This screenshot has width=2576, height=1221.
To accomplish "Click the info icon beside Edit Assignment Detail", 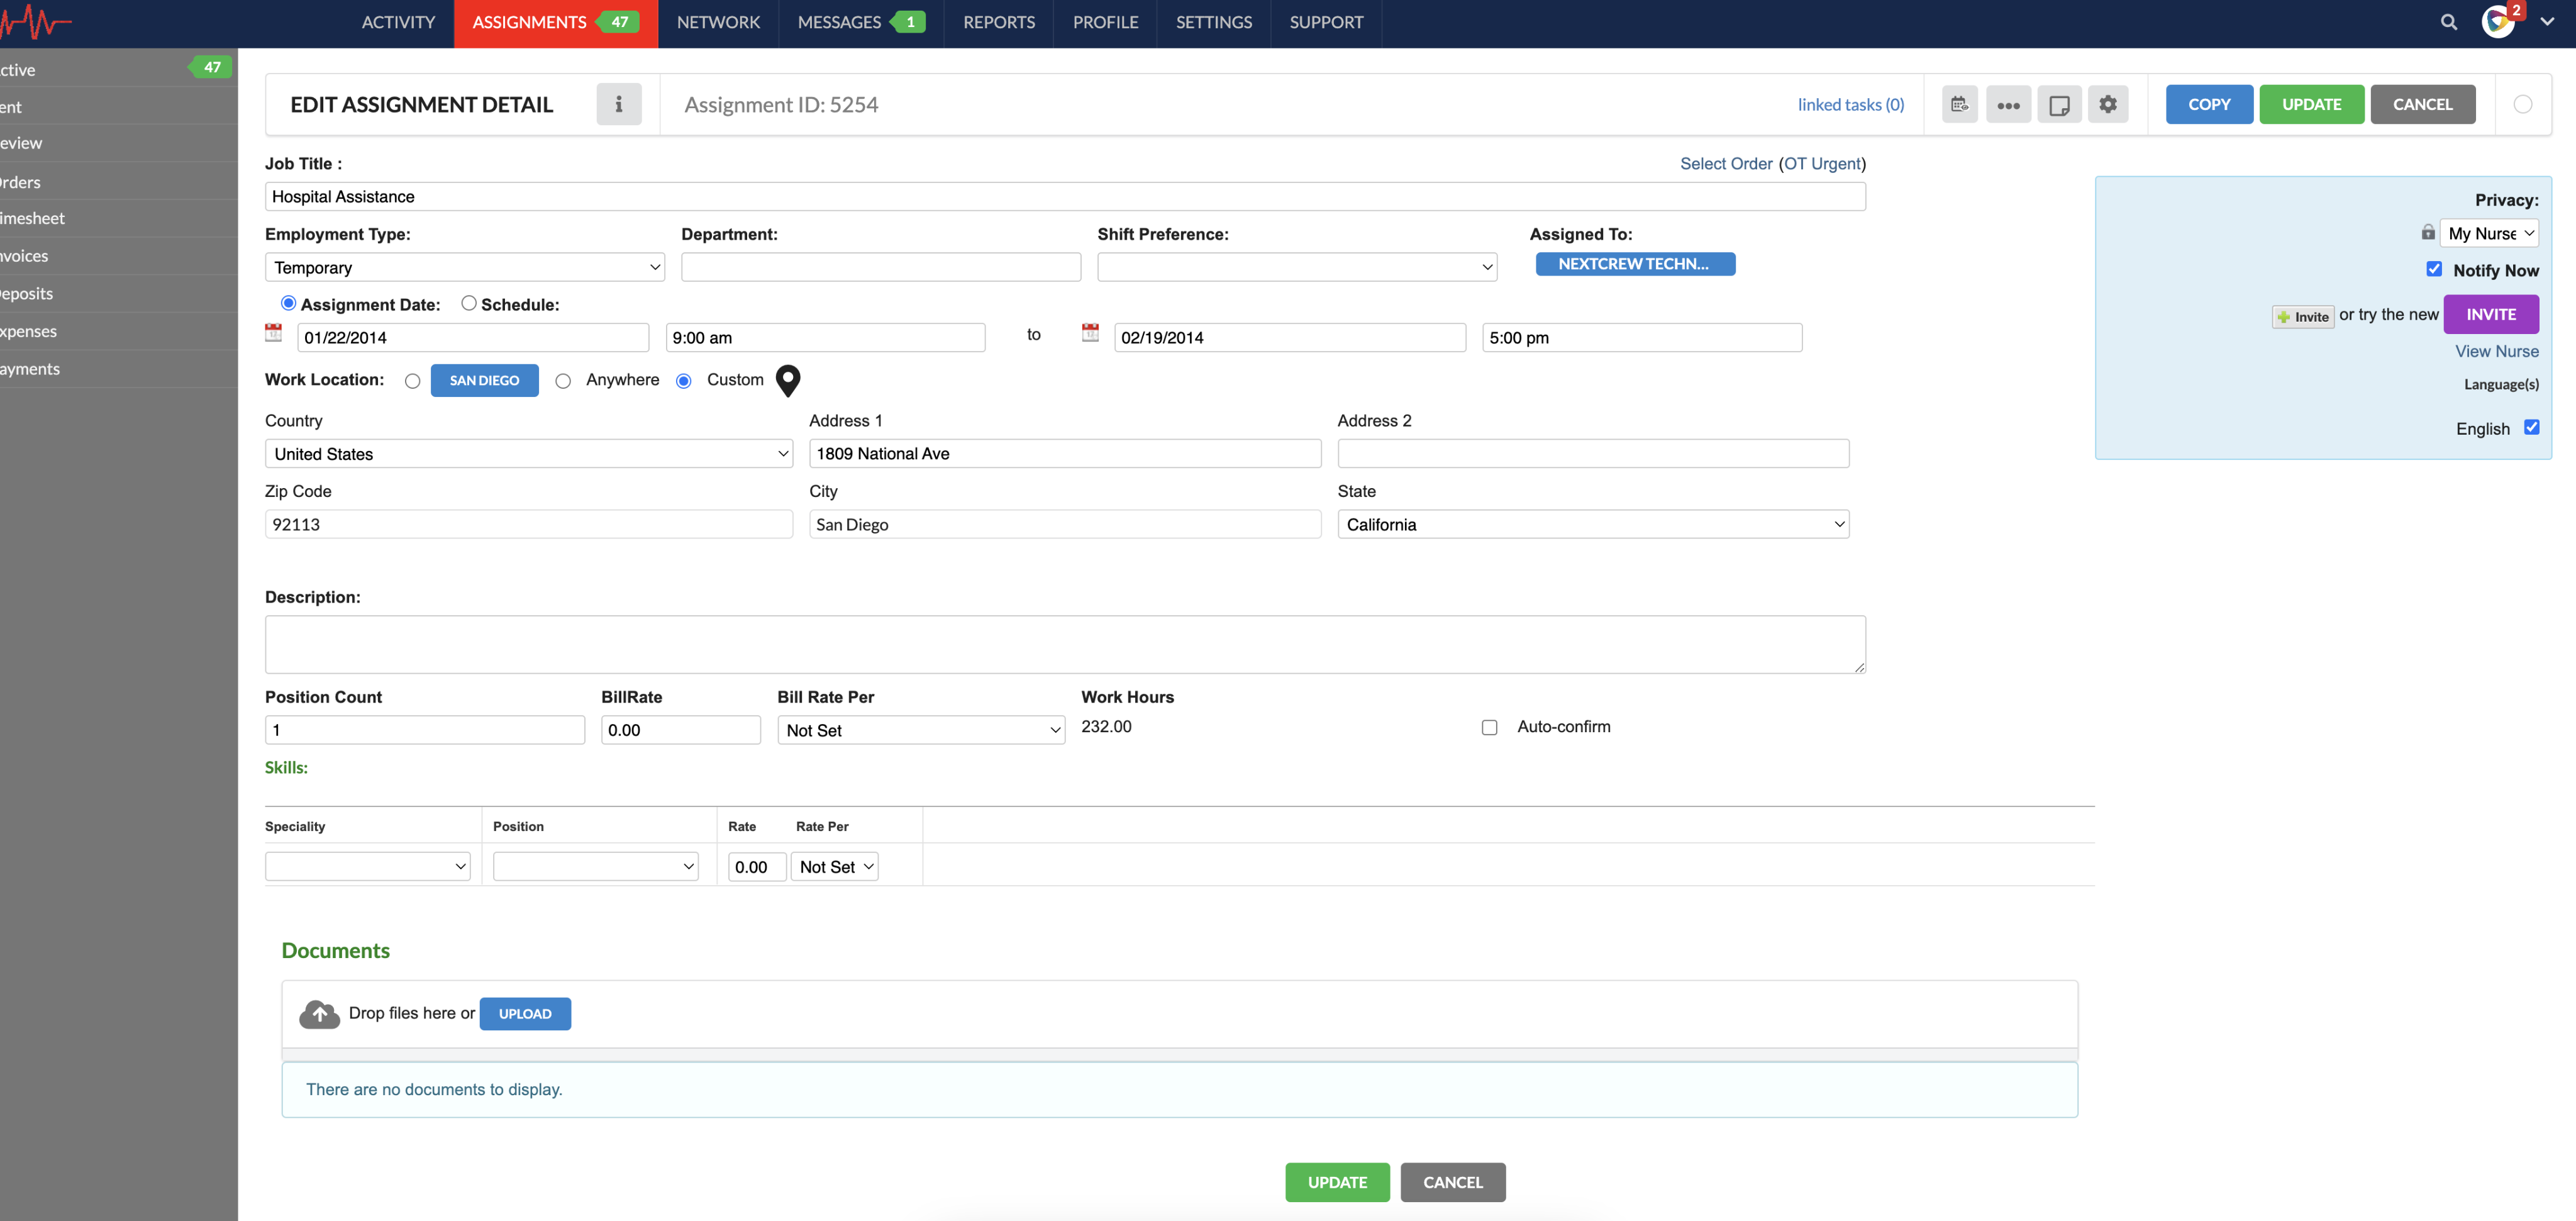I will click(x=618, y=104).
